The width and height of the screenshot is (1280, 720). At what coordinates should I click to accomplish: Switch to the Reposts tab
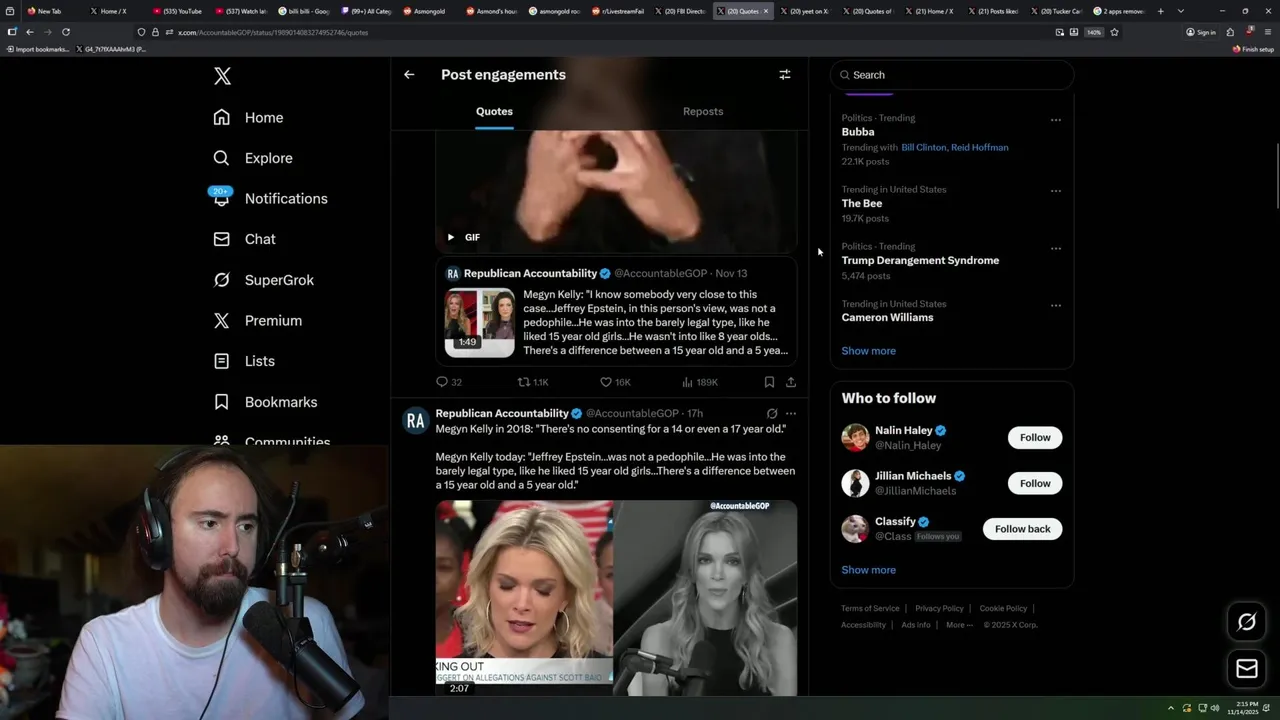703,111
